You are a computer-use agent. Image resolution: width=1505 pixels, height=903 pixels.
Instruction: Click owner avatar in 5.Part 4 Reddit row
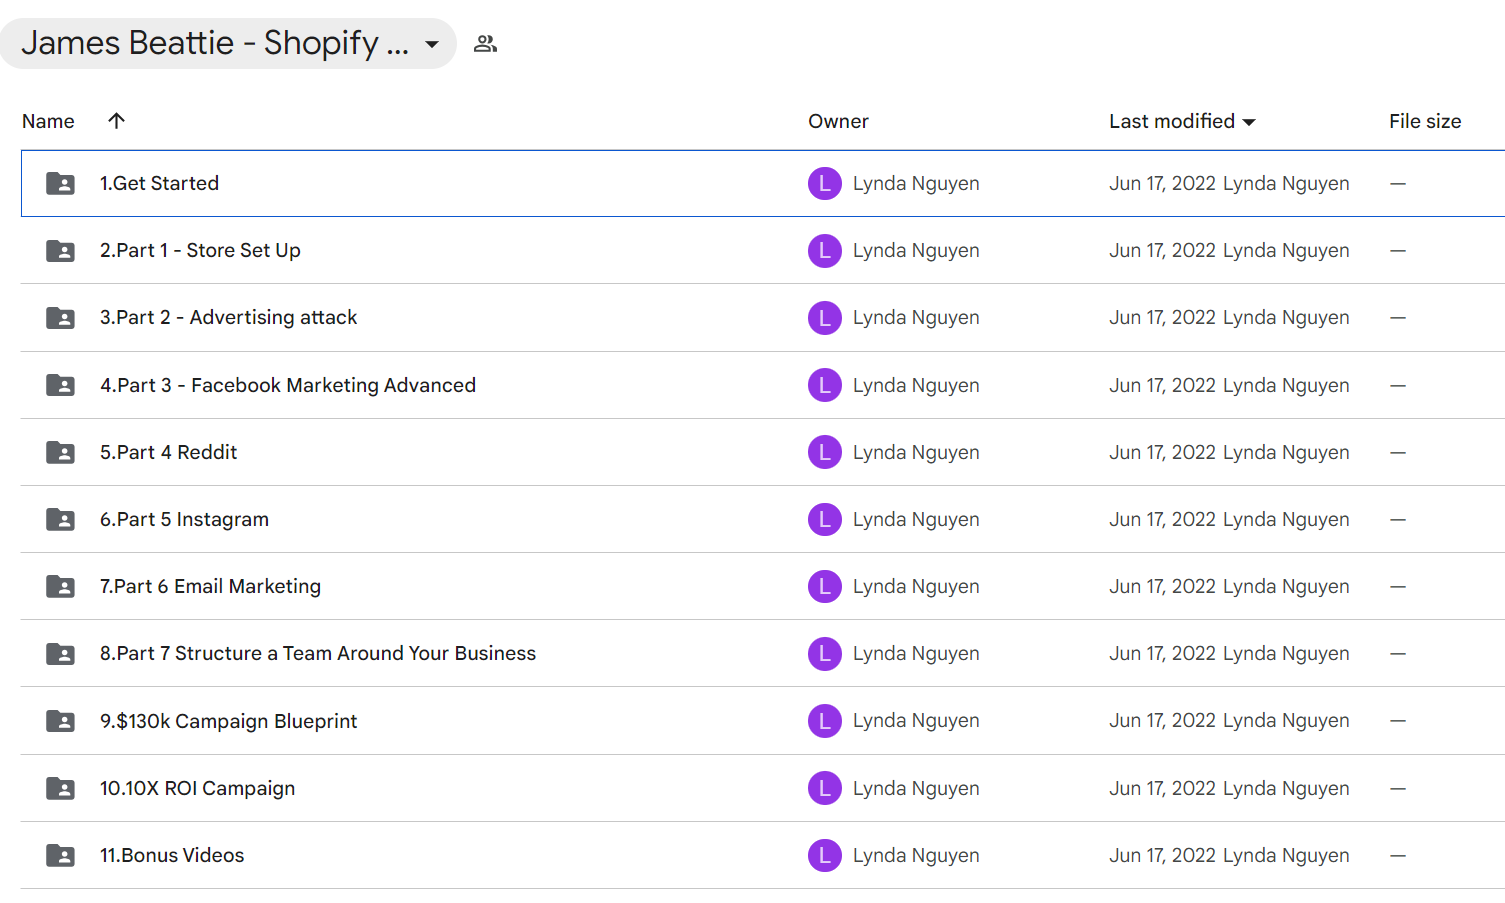click(825, 452)
